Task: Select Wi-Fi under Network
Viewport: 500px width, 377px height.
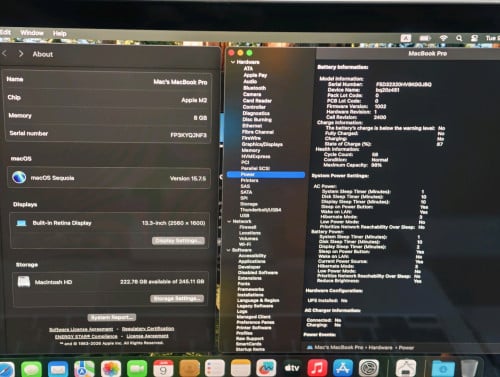Action: (x=244, y=244)
